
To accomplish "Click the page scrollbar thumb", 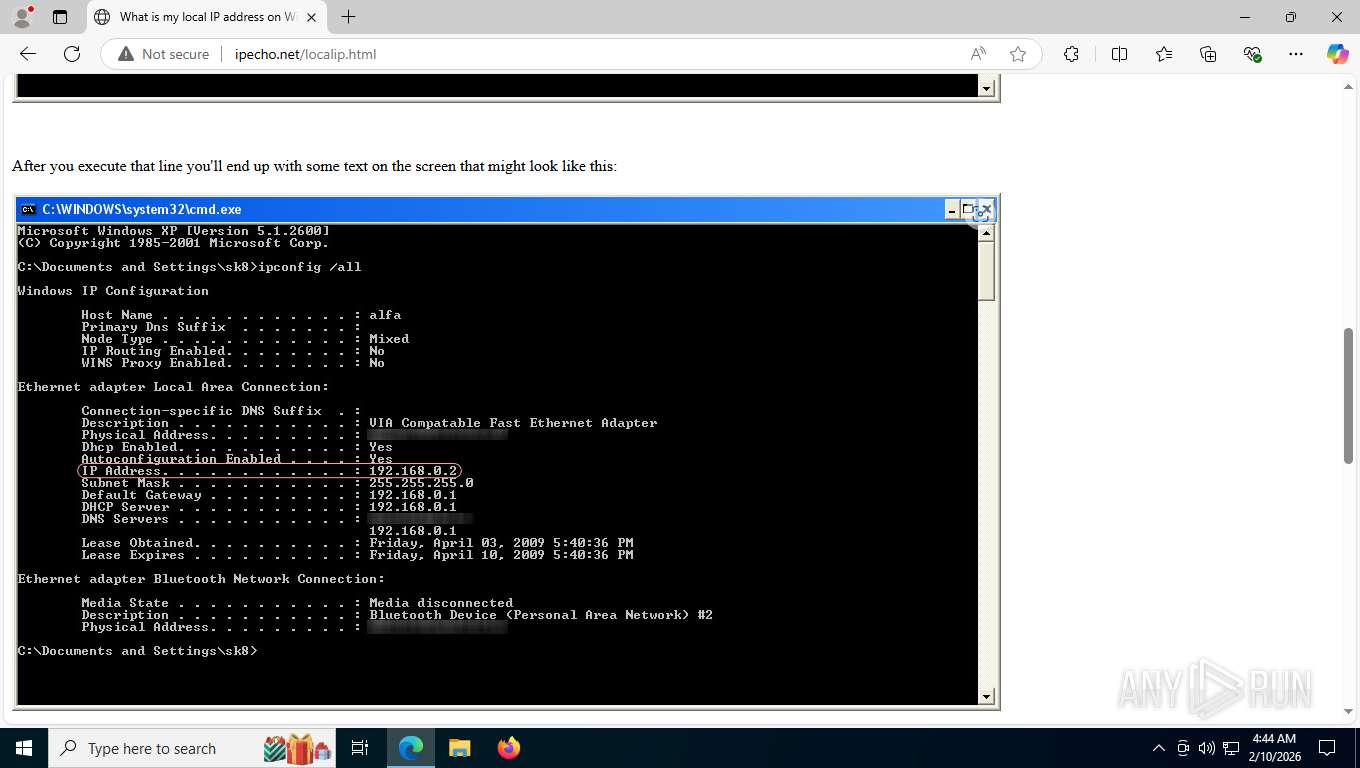I will 1348,395.
